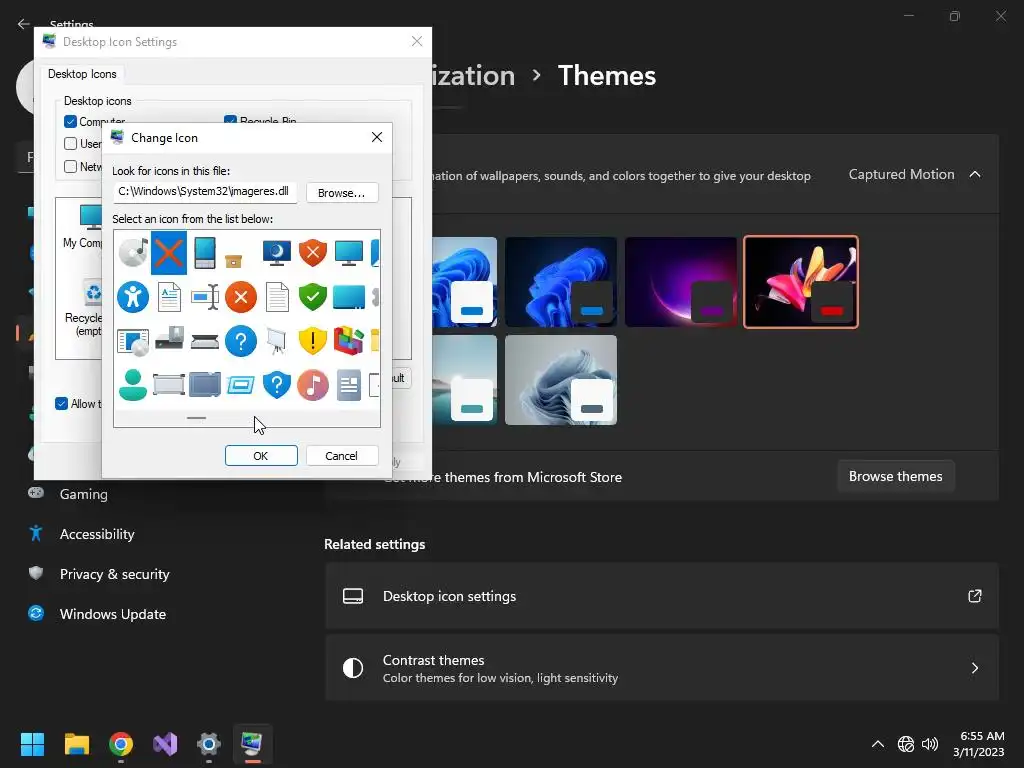Open volume control in system tray
Screen dimensions: 1024x768
[930, 744]
